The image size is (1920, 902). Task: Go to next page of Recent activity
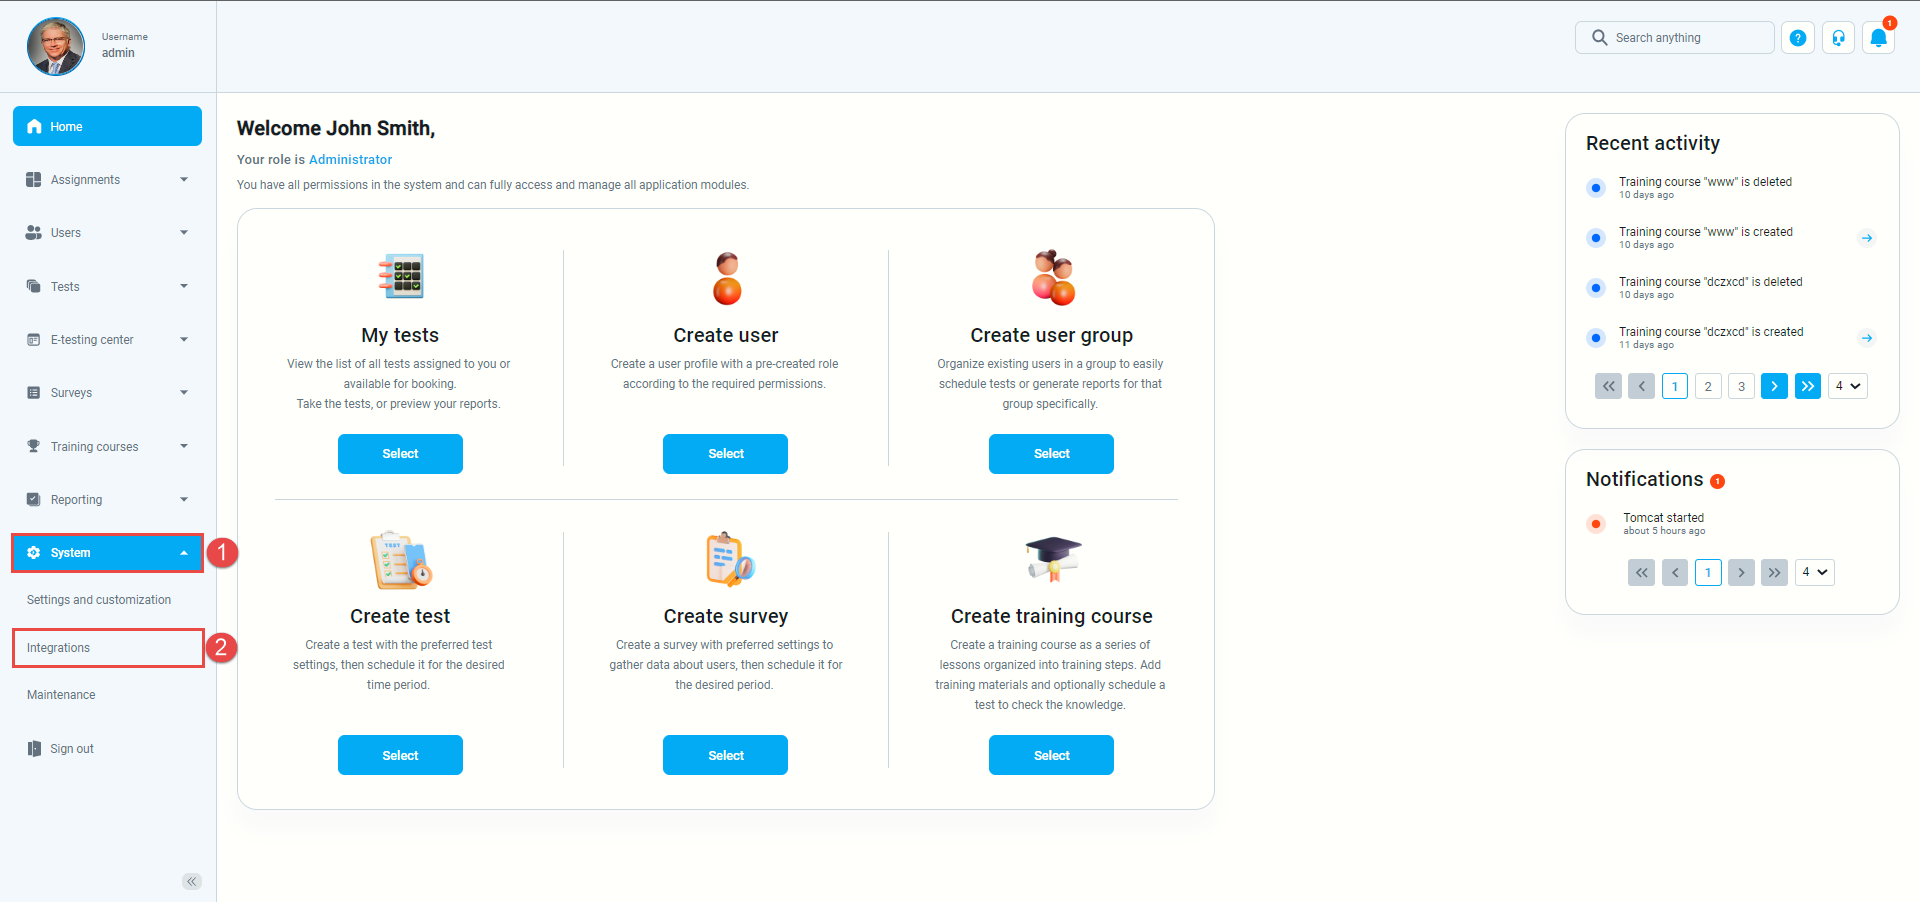point(1774,386)
